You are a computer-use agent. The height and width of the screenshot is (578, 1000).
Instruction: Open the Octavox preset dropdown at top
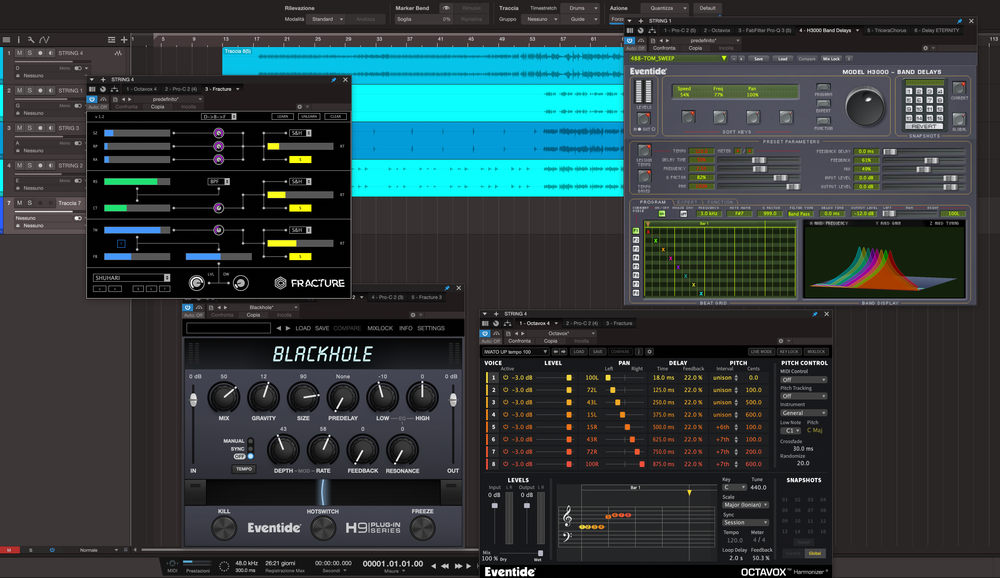(514, 352)
